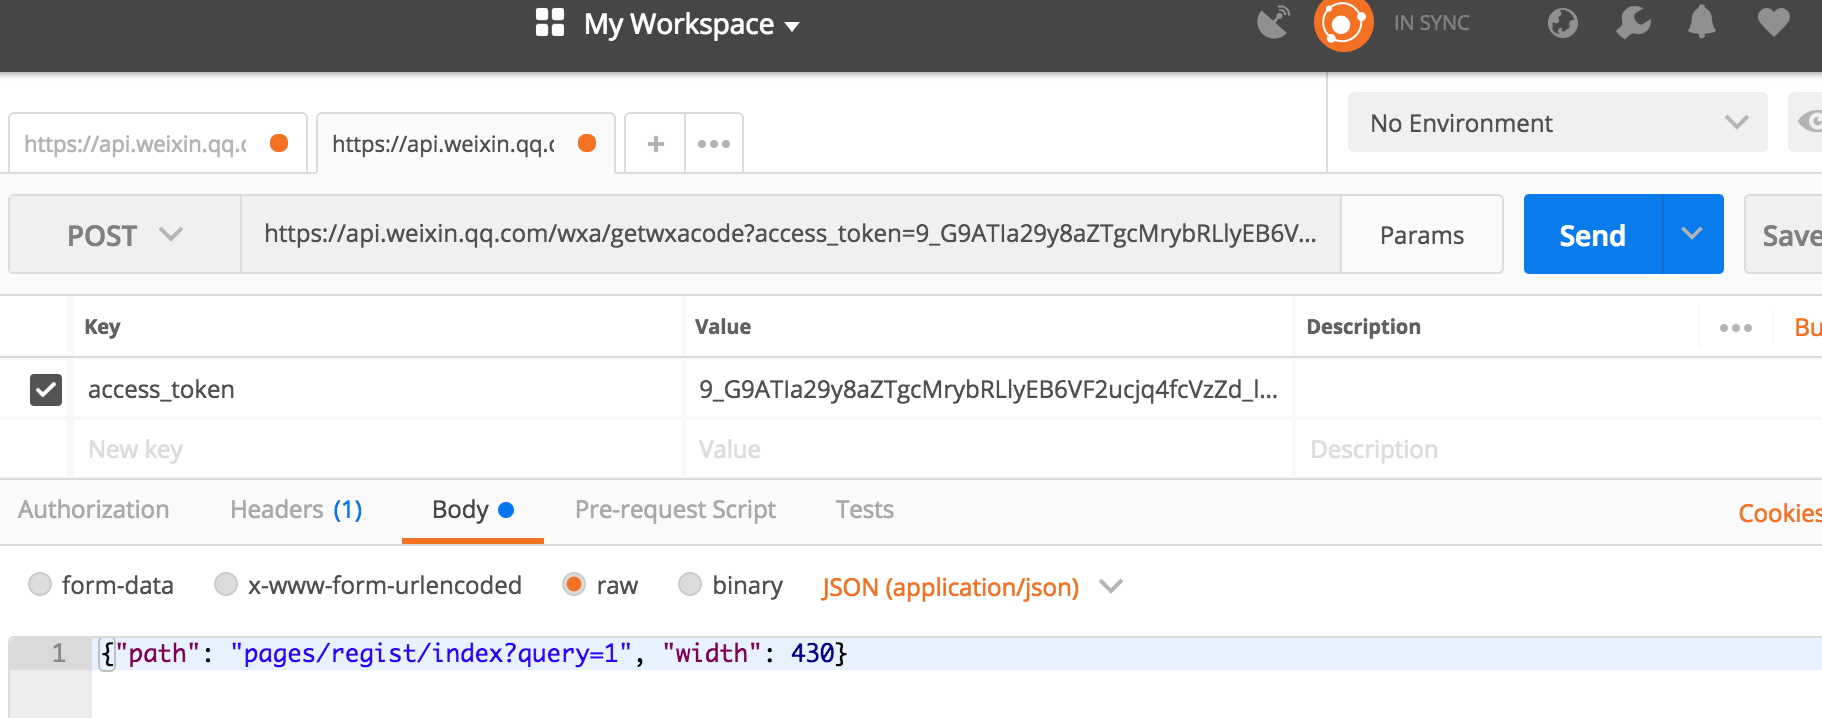Click the workspace grid icon
This screenshot has height=718, width=1822.
coord(550,22)
